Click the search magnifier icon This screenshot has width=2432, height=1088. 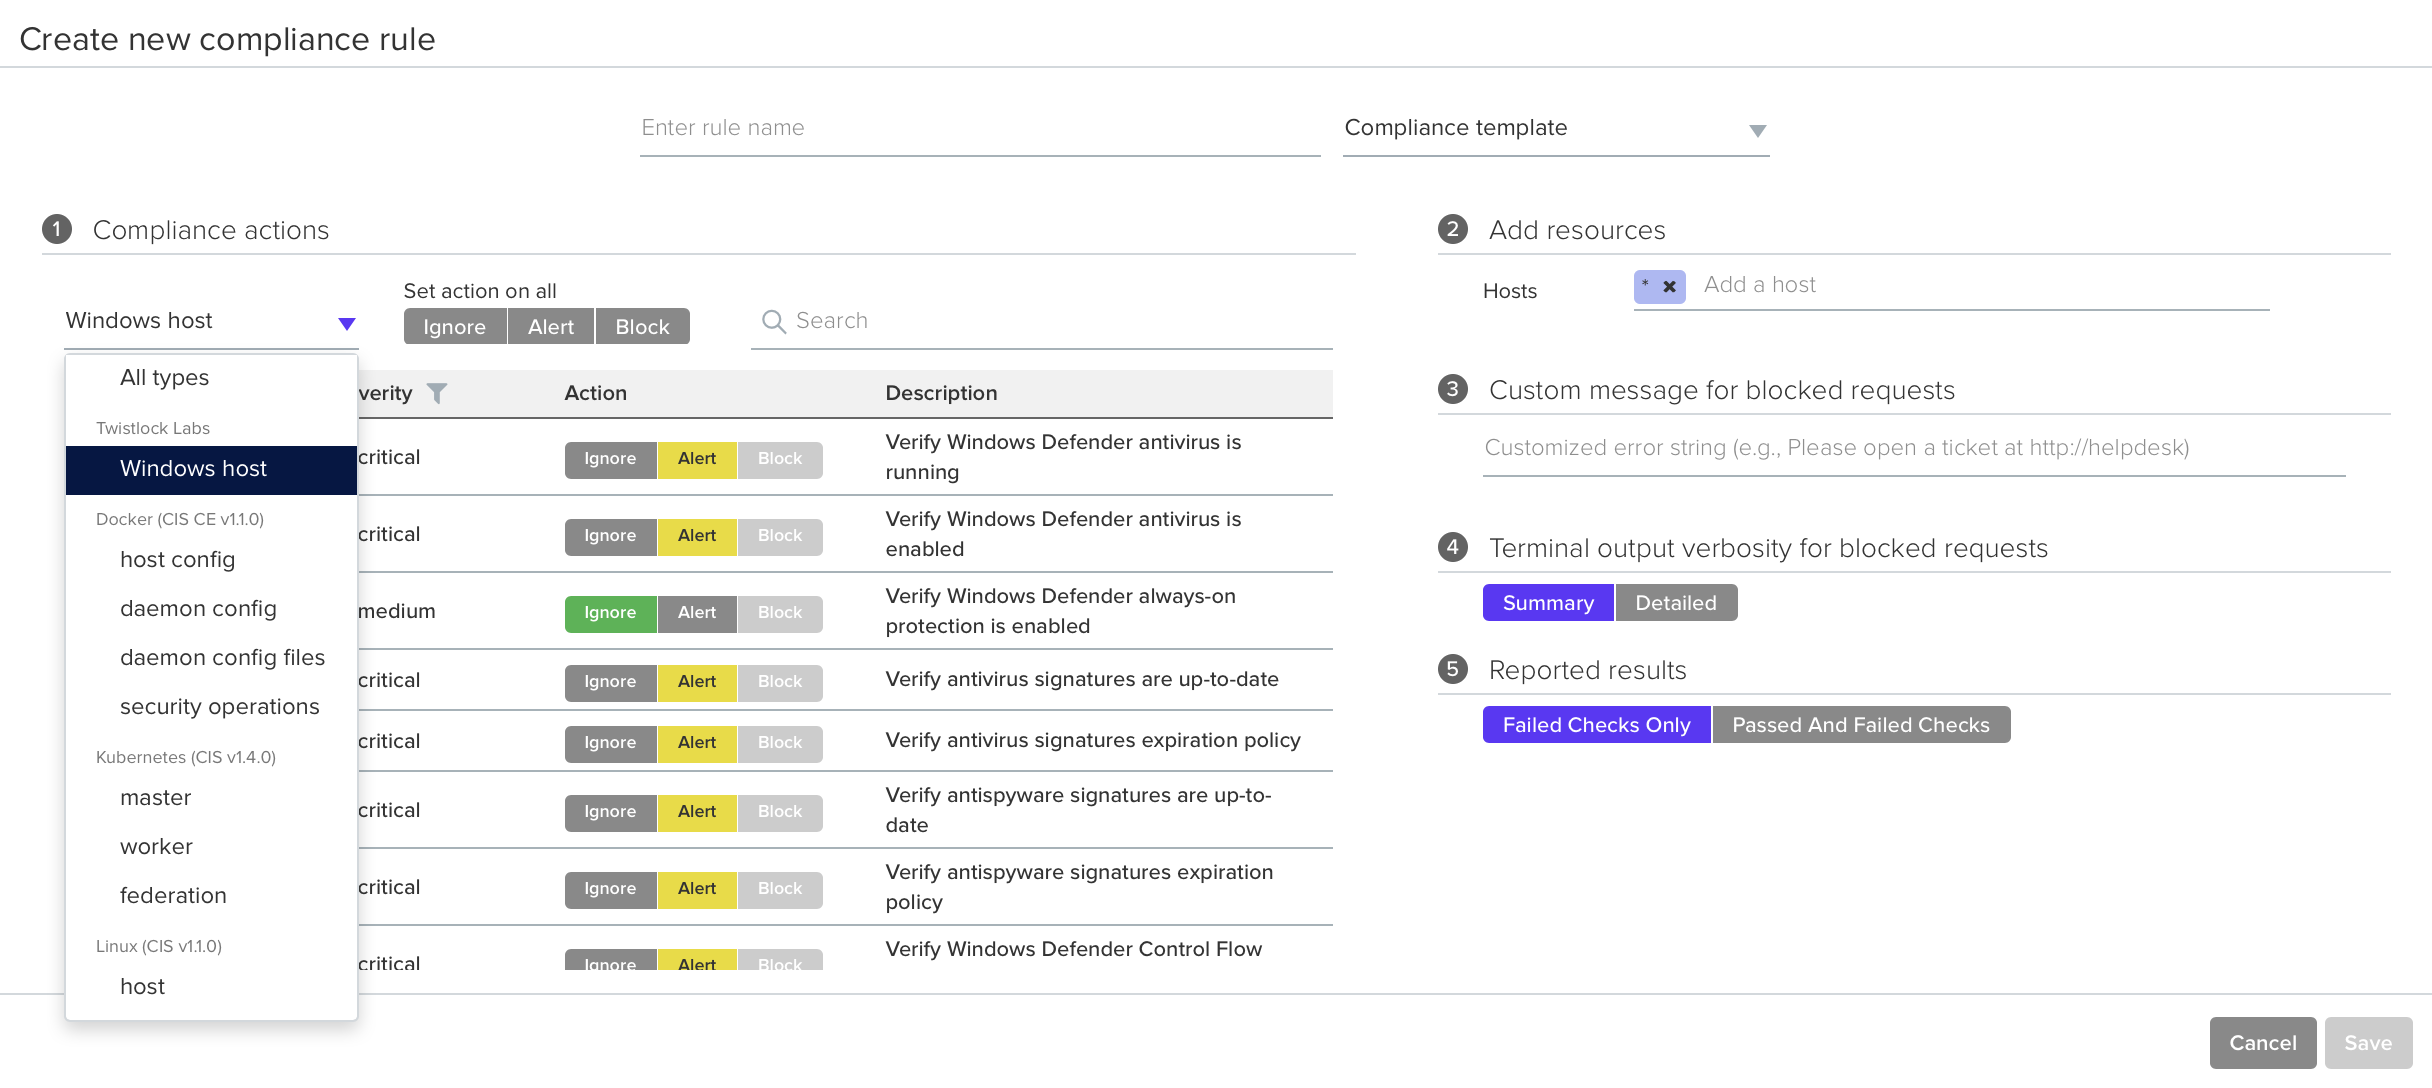(x=773, y=321)
